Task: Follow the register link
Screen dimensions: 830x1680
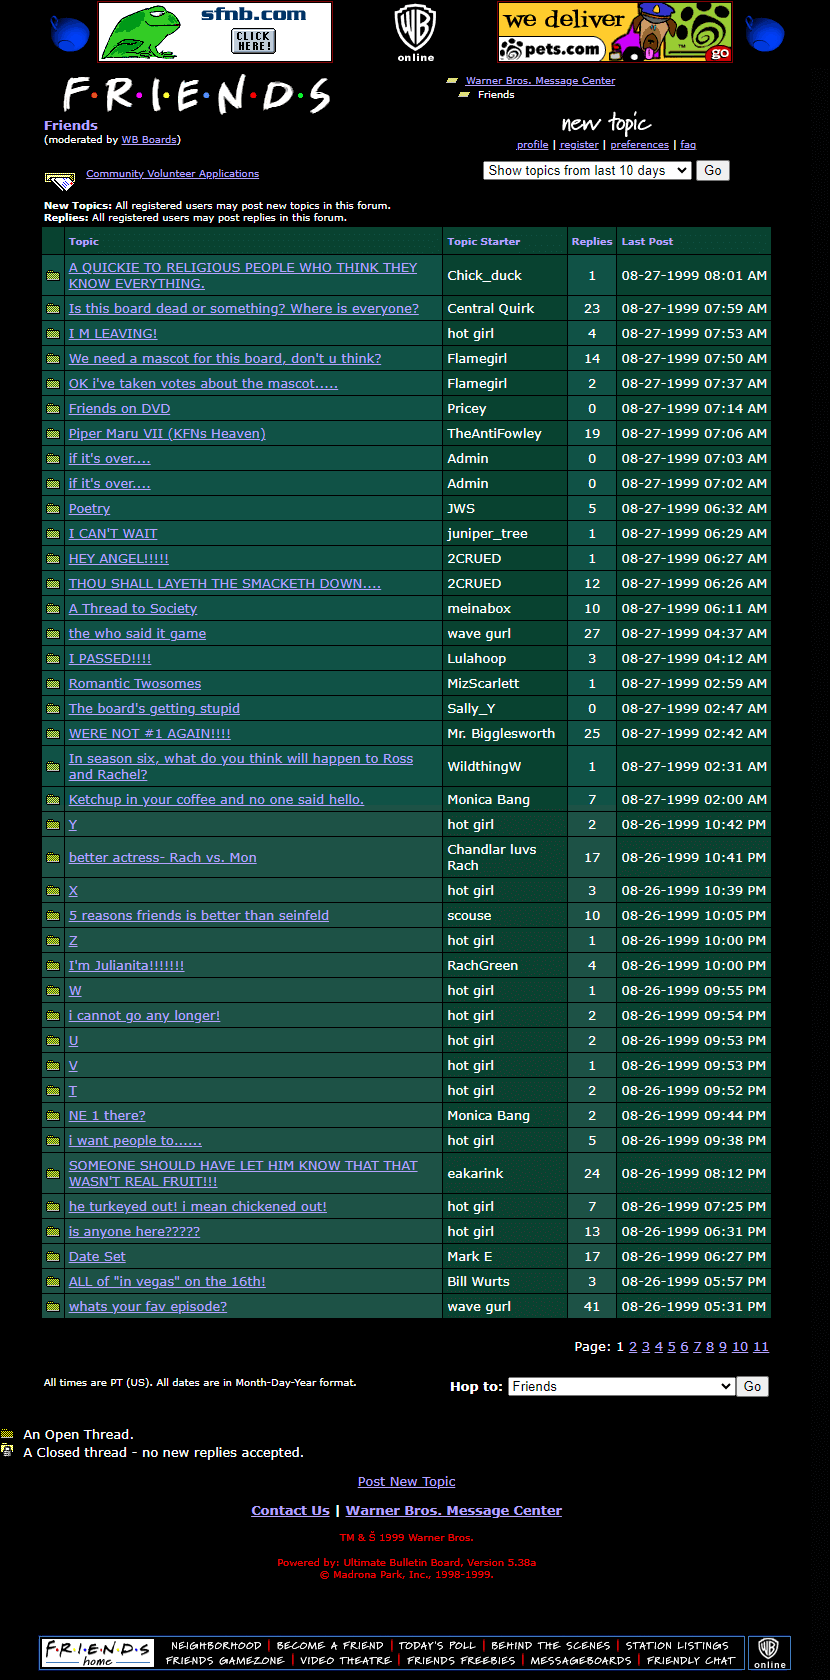Action: tap(579, 145)
